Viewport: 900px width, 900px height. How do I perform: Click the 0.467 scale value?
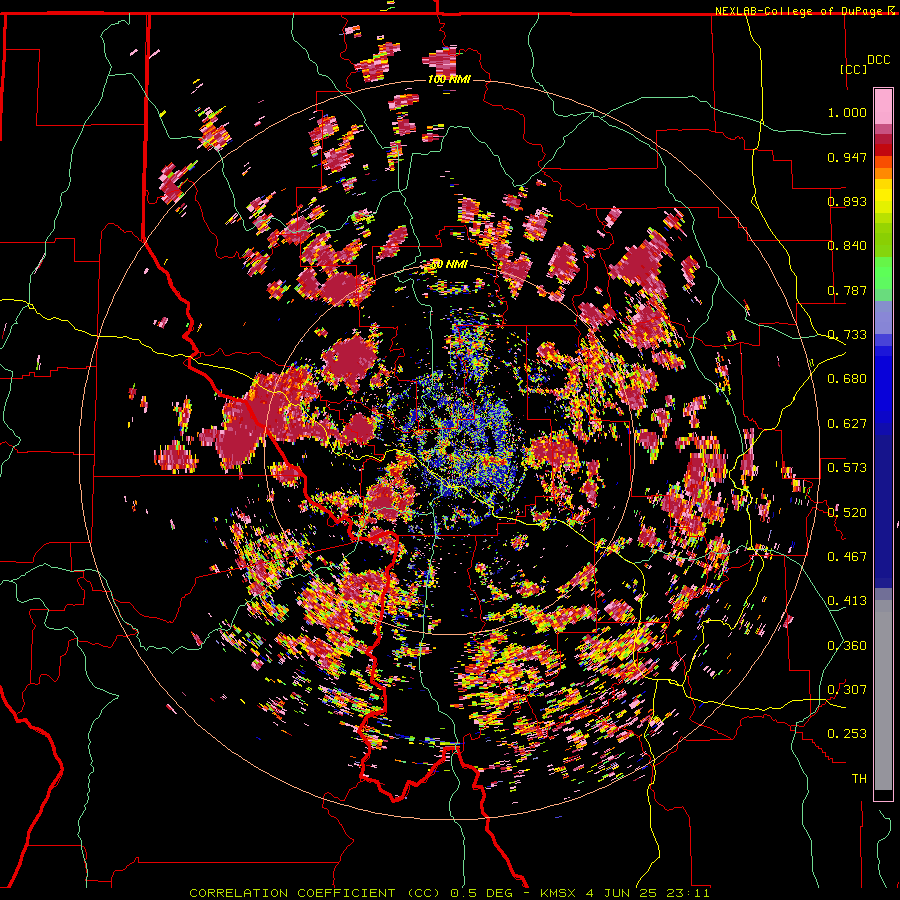click(x=847, y=557)
